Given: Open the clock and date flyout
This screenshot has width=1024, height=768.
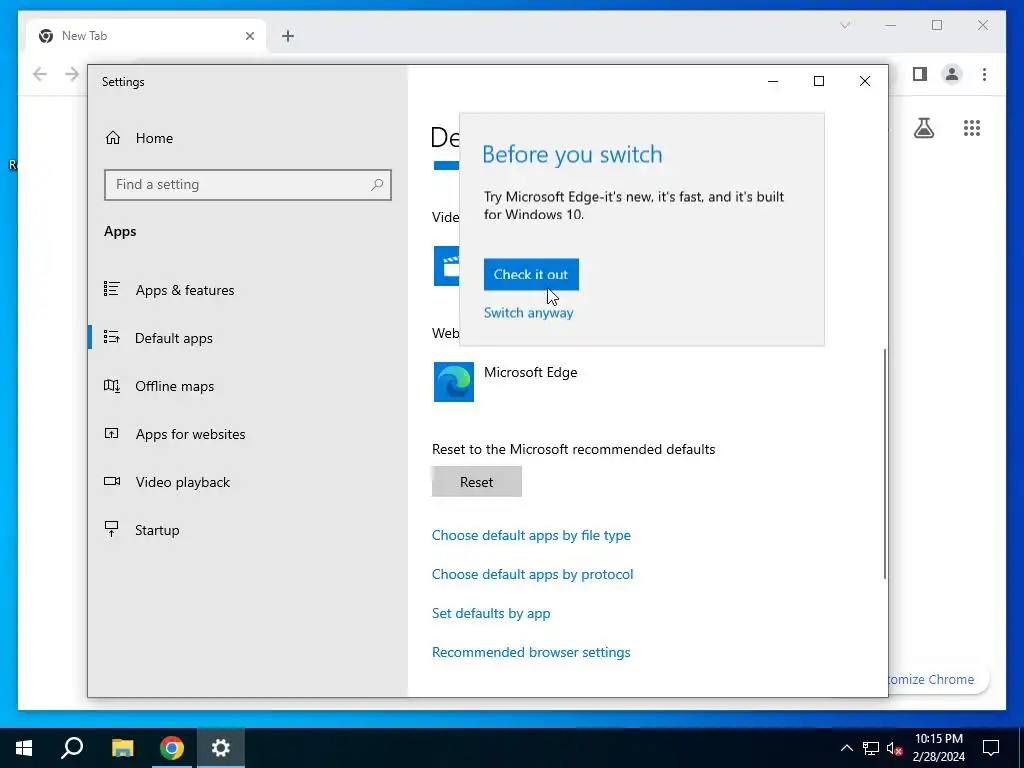Looking at the screenshot, I should click(938, 748).
